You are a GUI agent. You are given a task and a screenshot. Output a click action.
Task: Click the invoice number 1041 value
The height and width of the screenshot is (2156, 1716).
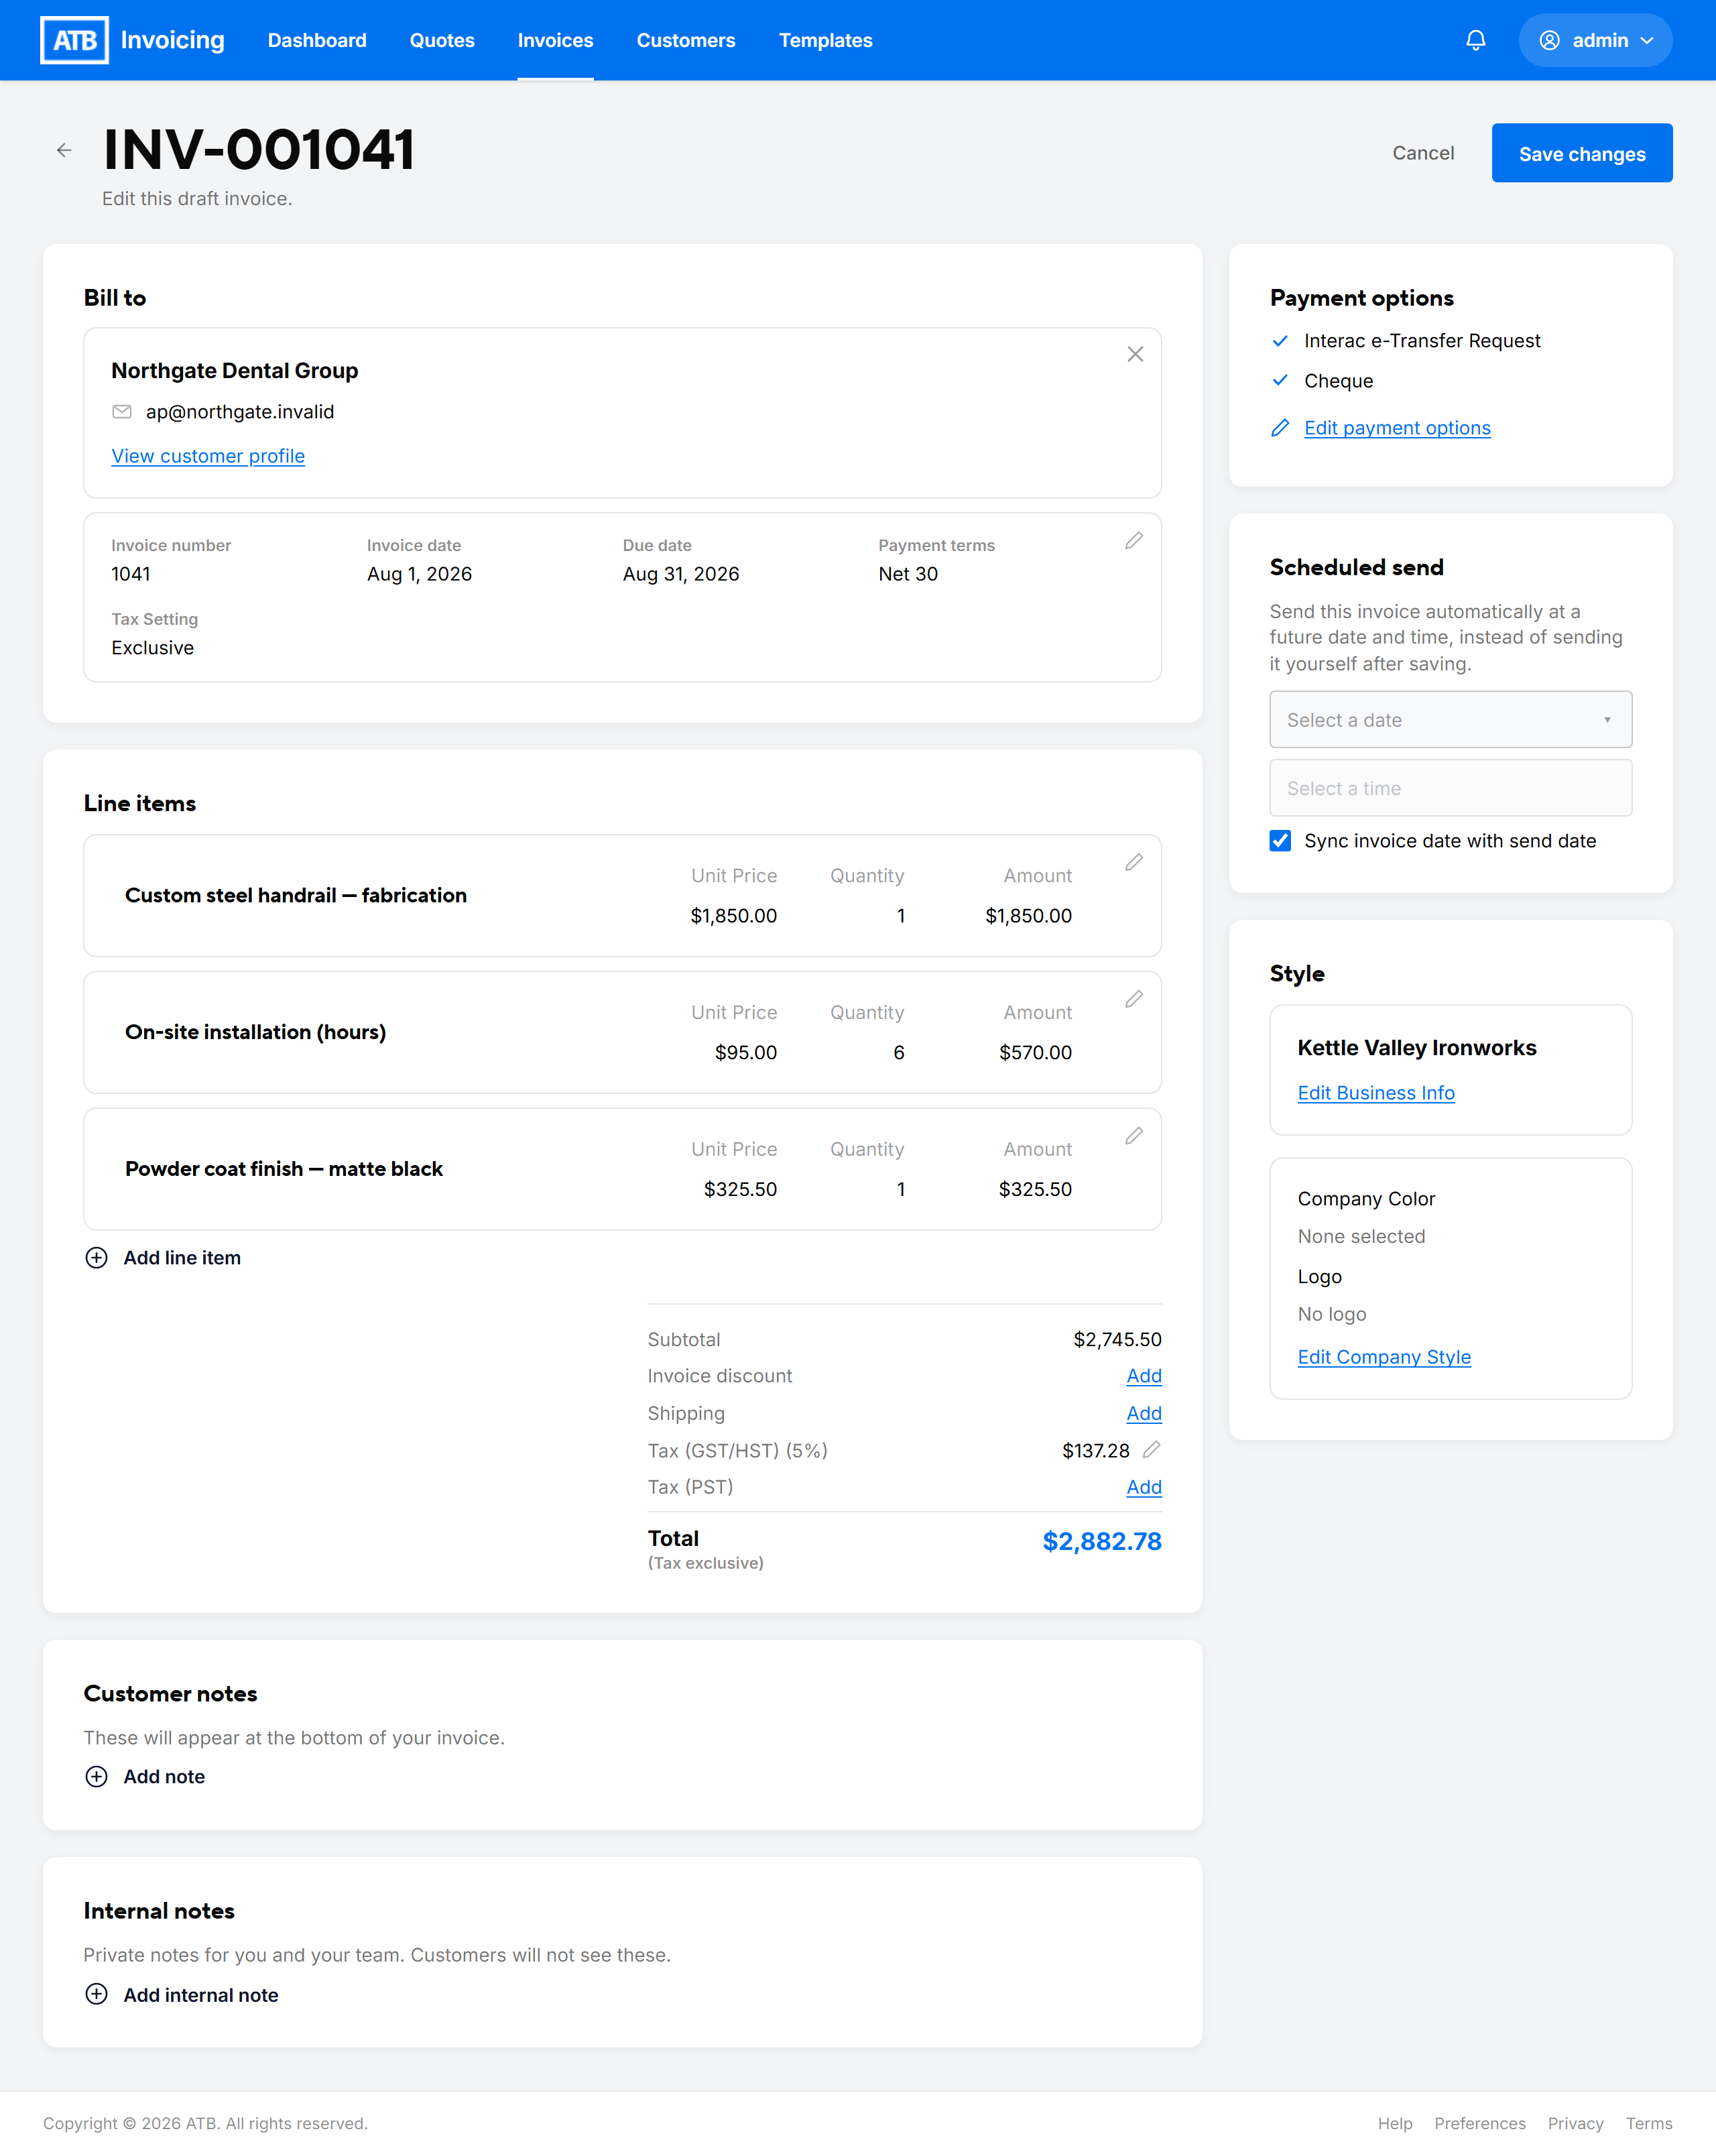[x=130, y=574]
